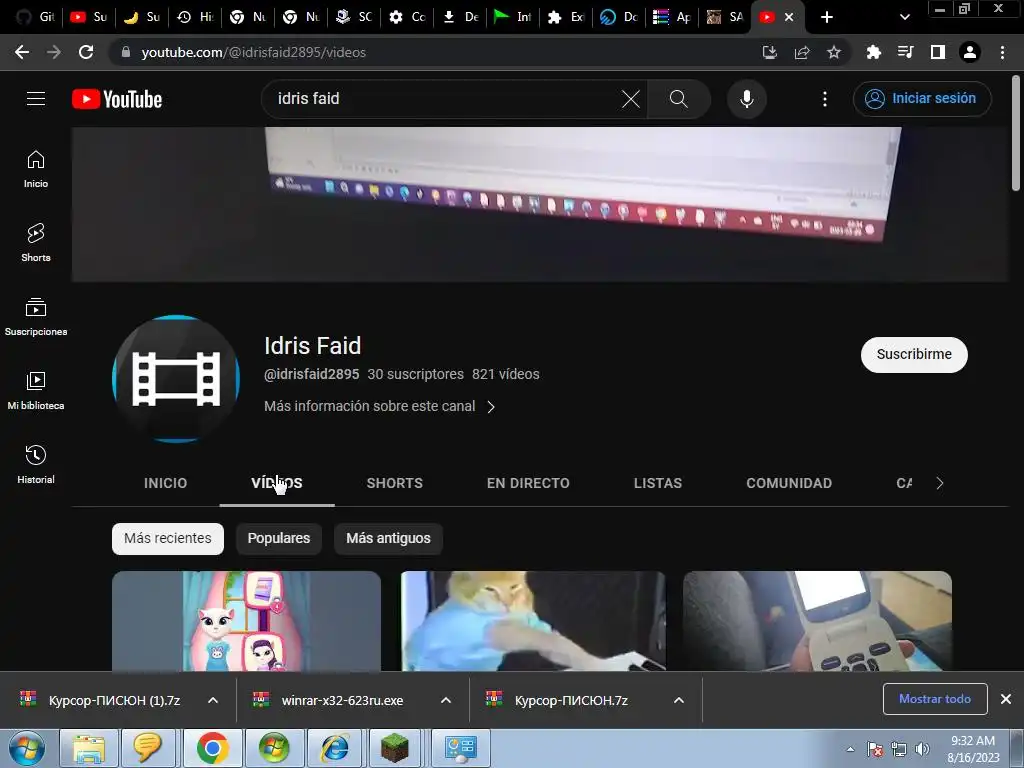The image size is (1024, 768).
Task: Open the cat at keyboard video thumbnail
Action: [x=533, y=621]
